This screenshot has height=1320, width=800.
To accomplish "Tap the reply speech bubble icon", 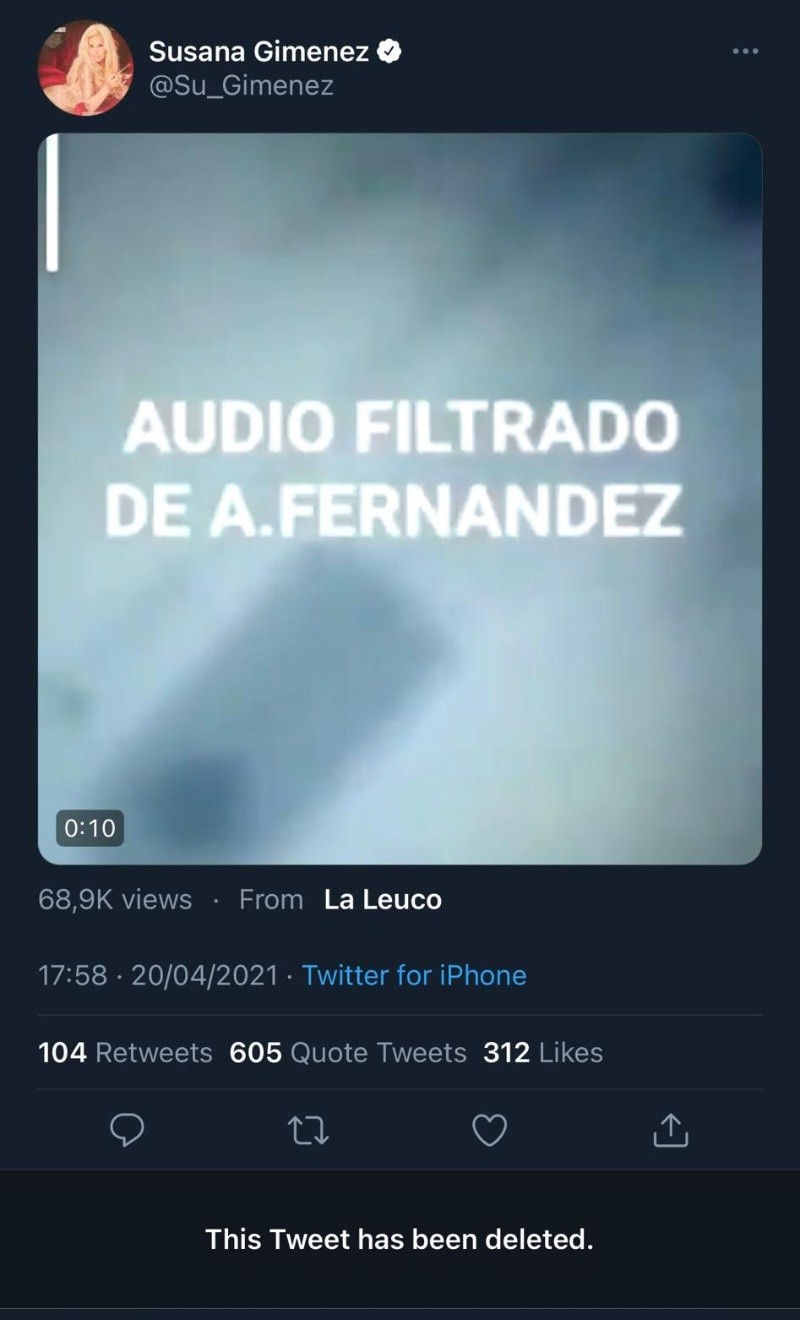I will (x=127, y=1130).
